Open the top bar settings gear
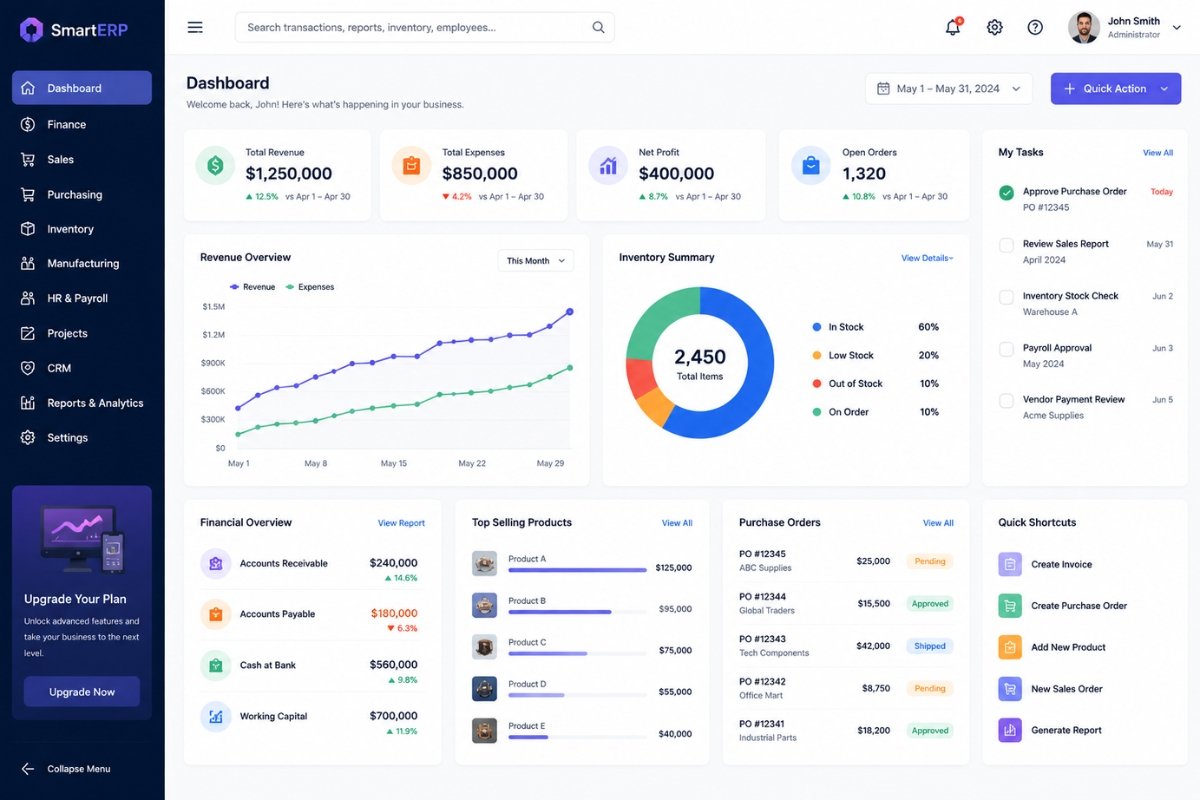Image resolution: width=1200 pixels, height=800 pixels. coord(994,27)
